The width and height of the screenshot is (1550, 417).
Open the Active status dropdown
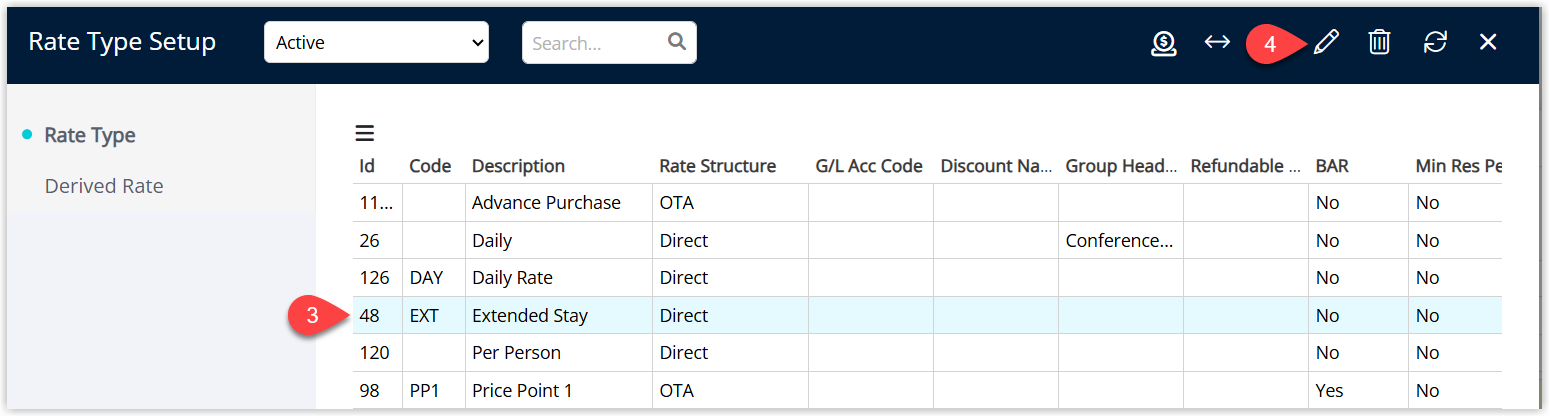(376, 42)
